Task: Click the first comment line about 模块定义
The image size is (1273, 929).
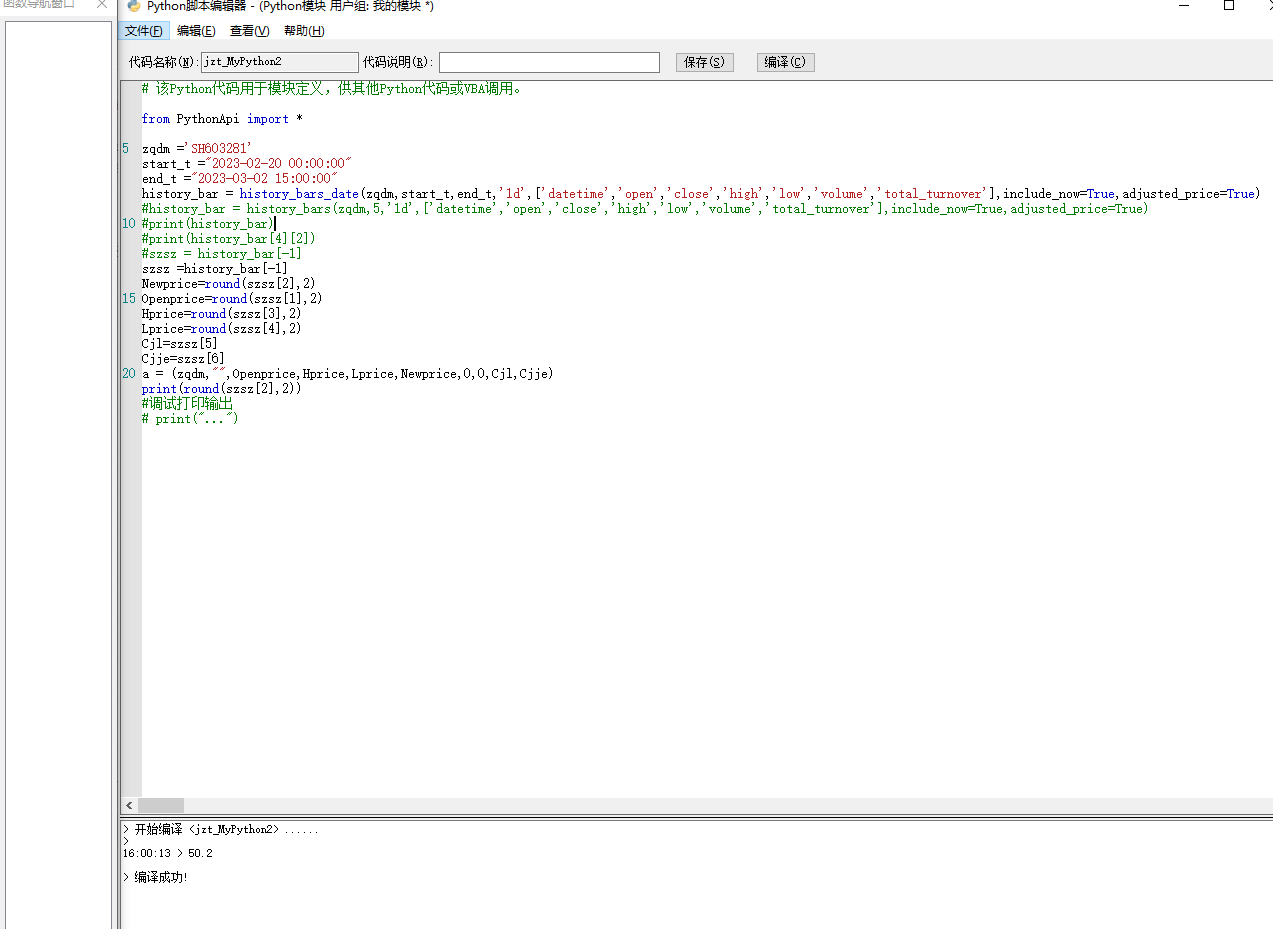Action: pos(331,89)
